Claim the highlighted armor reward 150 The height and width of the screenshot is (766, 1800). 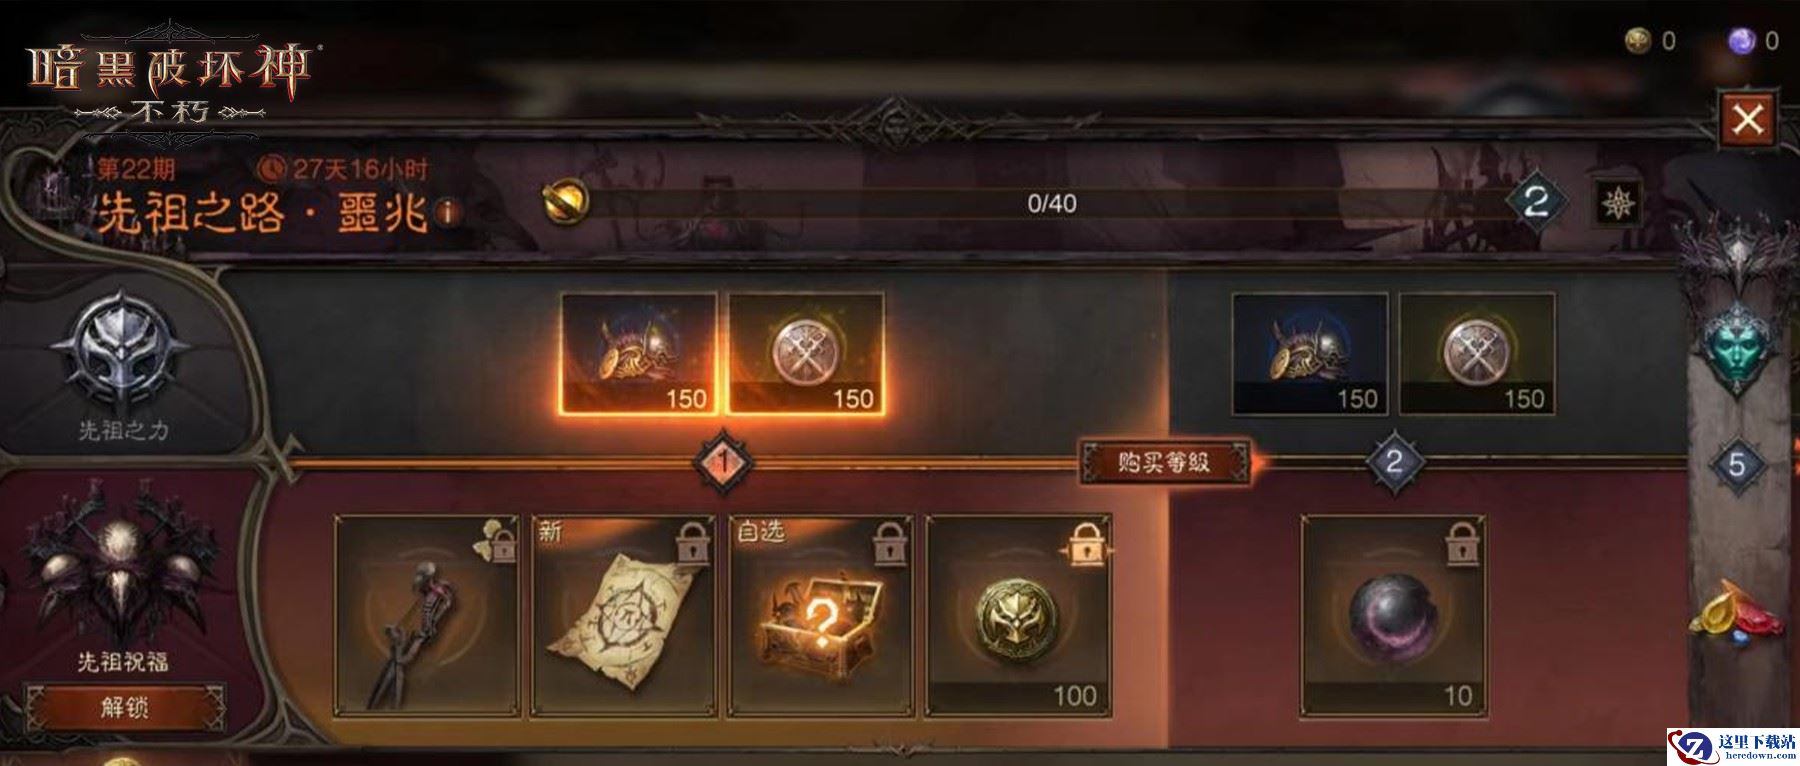pyautogui.click(x=639, y=353)
